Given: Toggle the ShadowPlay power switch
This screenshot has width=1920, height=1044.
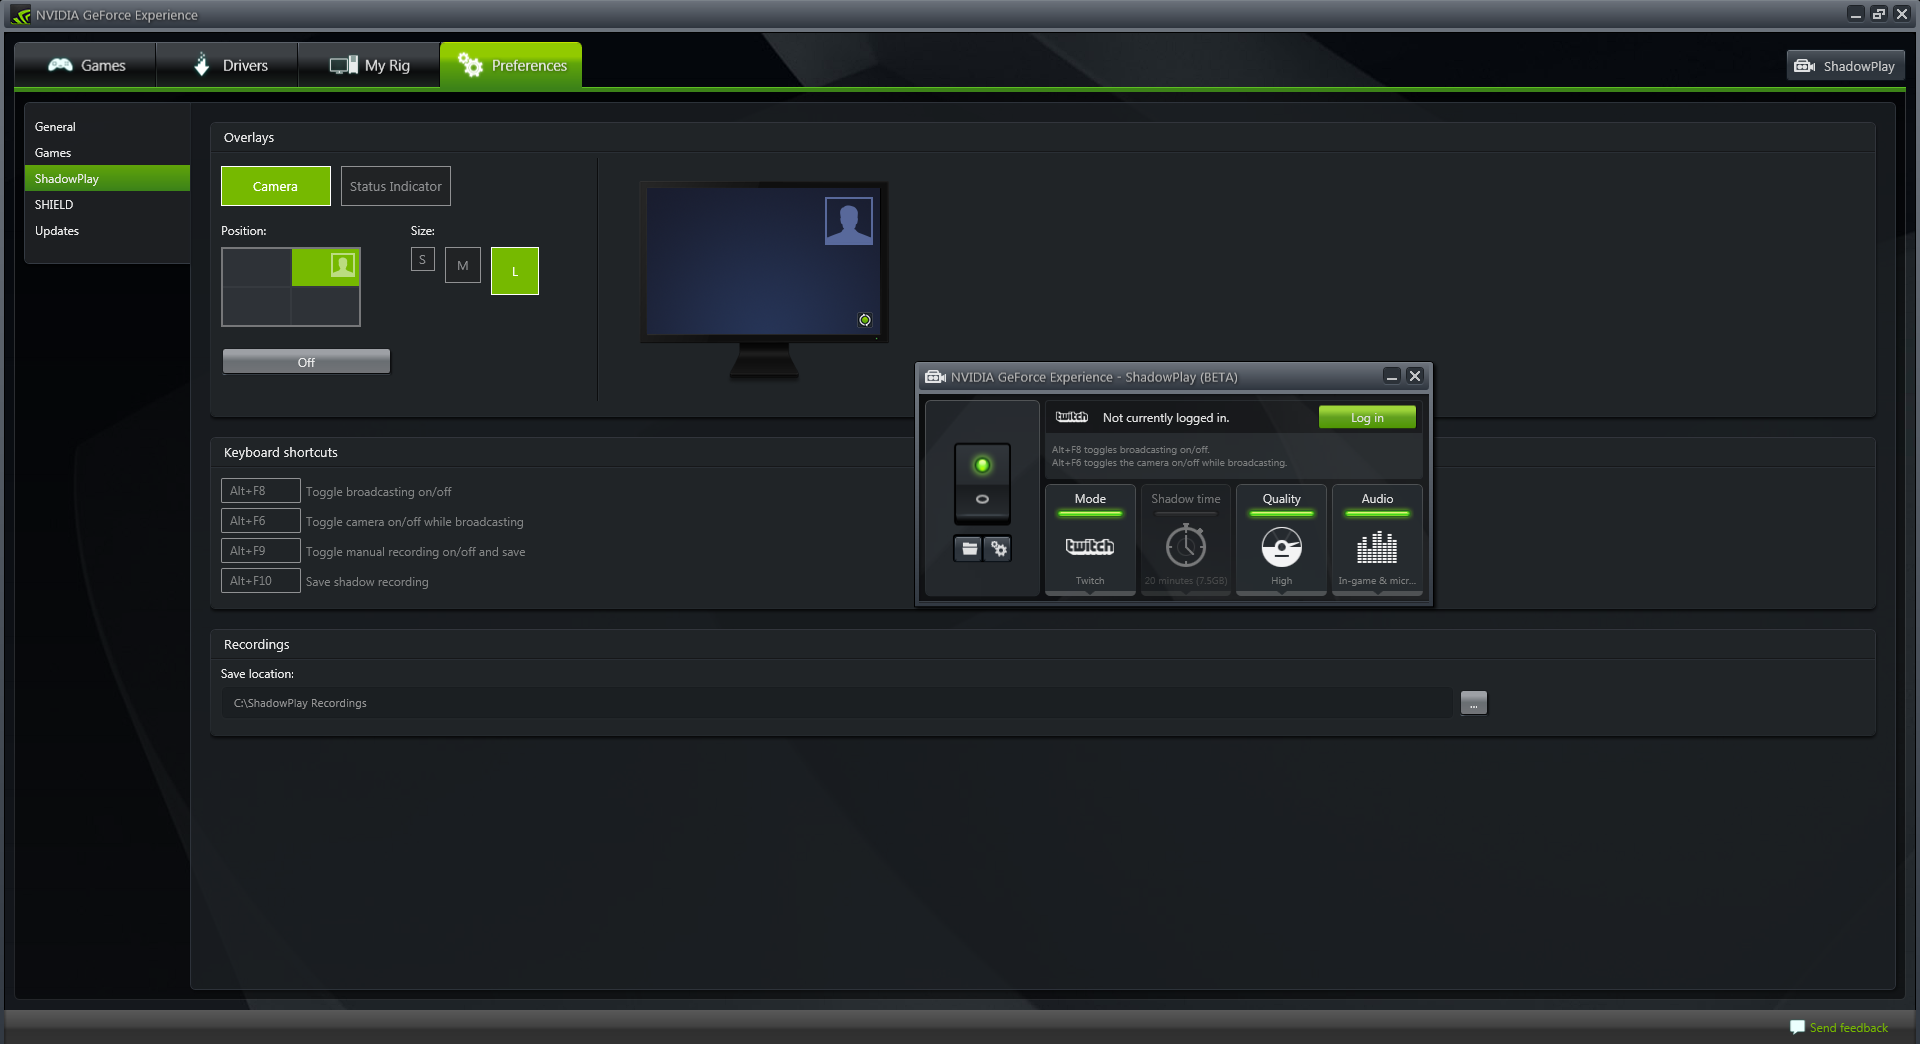Looking at the screenshot, I should click(982, 482).
